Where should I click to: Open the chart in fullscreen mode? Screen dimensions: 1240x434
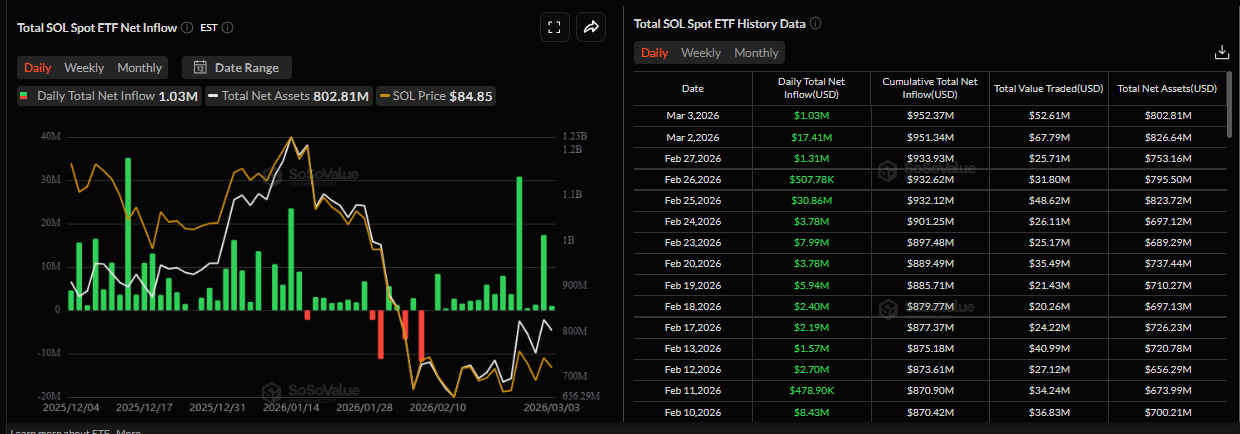point(554,27)
